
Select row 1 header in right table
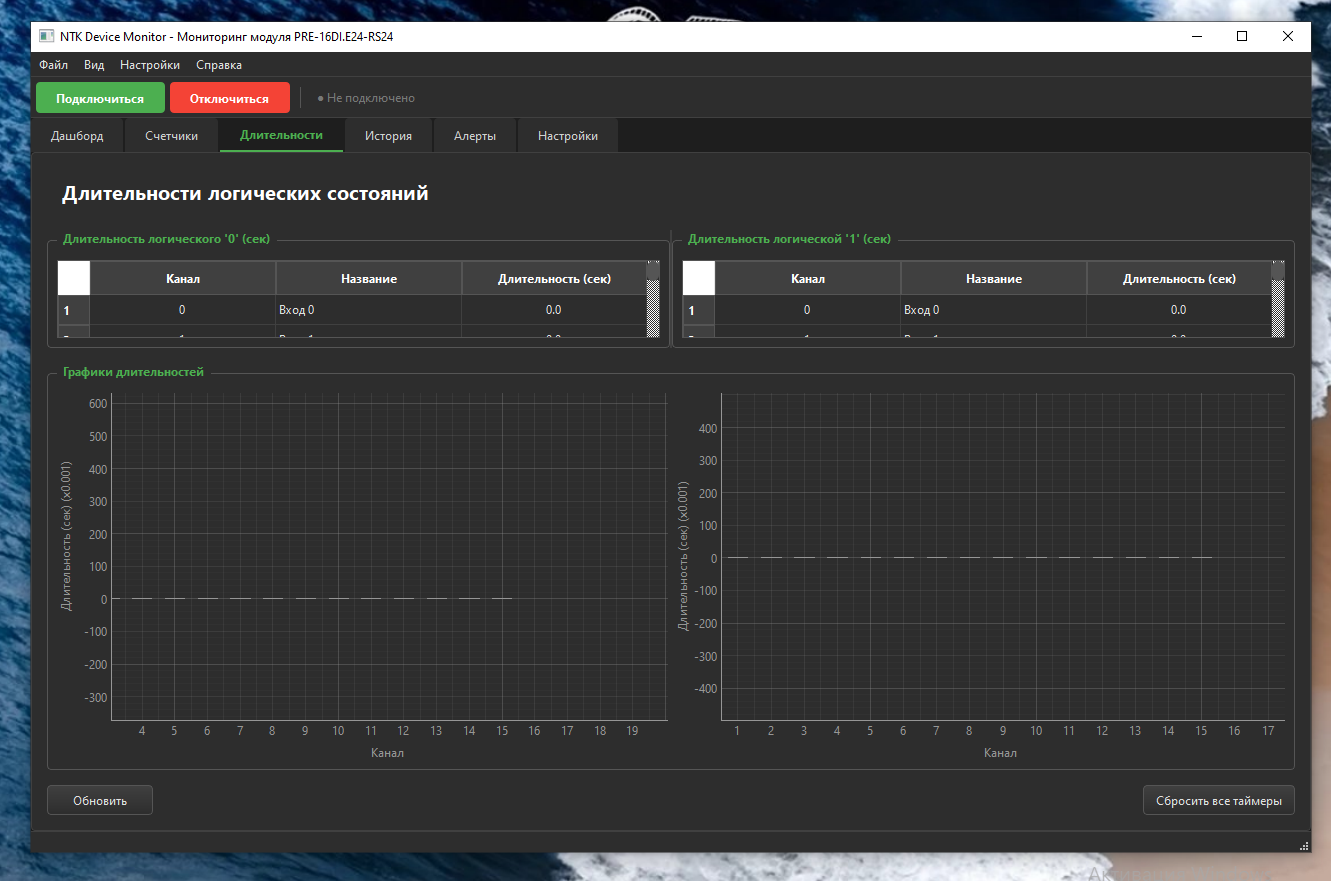(x=698, y=310)
